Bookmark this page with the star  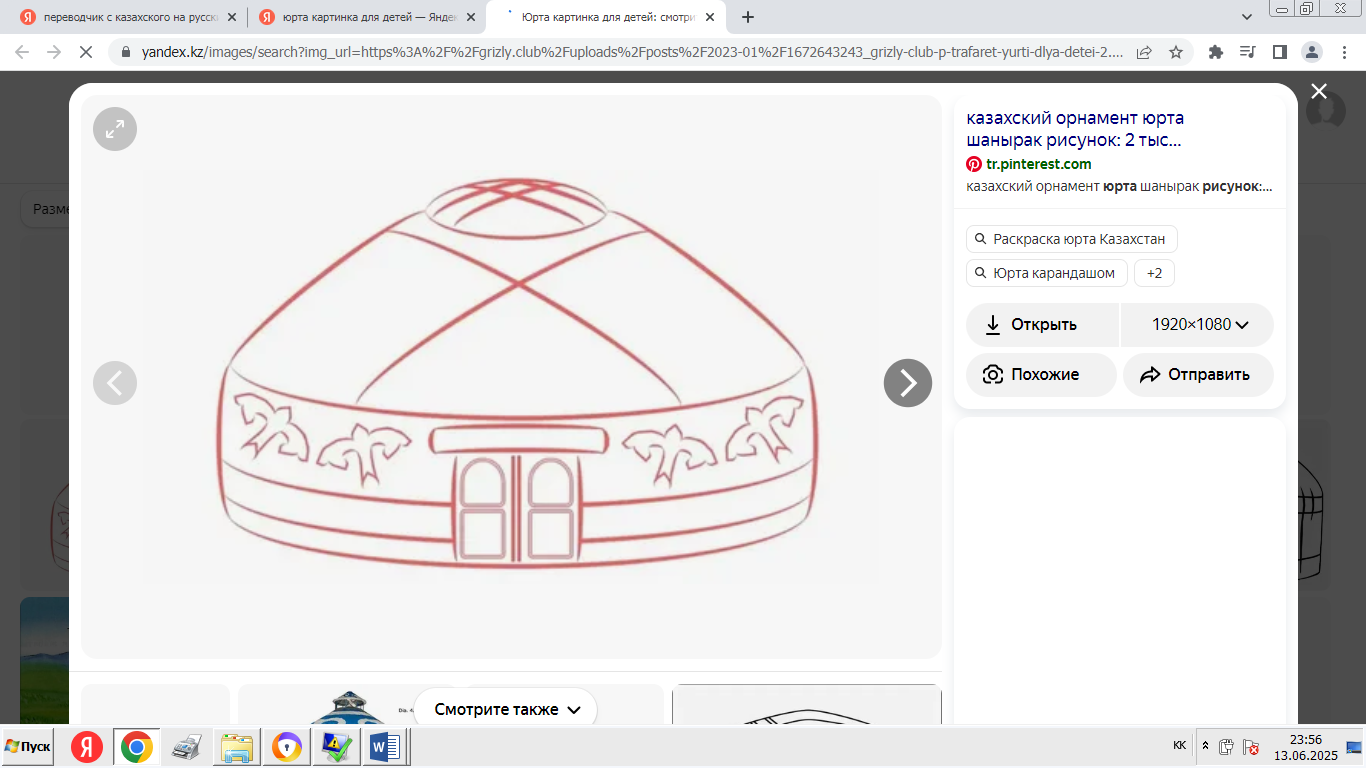pyautogui.click(x=1176, y=52)
